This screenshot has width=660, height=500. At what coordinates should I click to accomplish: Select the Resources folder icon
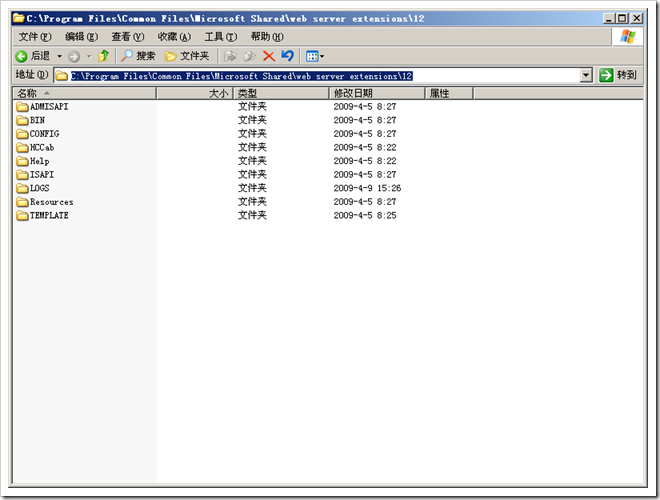coord(22,202)
